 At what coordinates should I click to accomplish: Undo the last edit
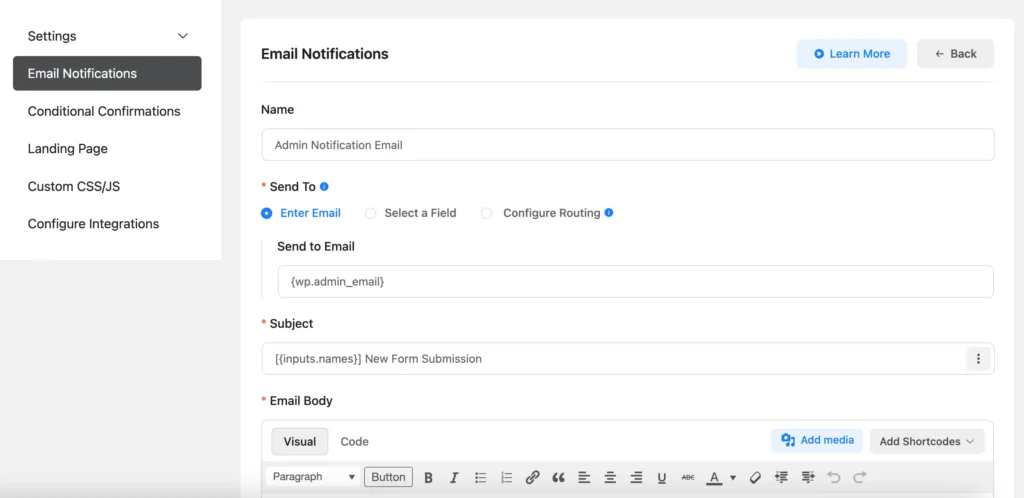834,477
